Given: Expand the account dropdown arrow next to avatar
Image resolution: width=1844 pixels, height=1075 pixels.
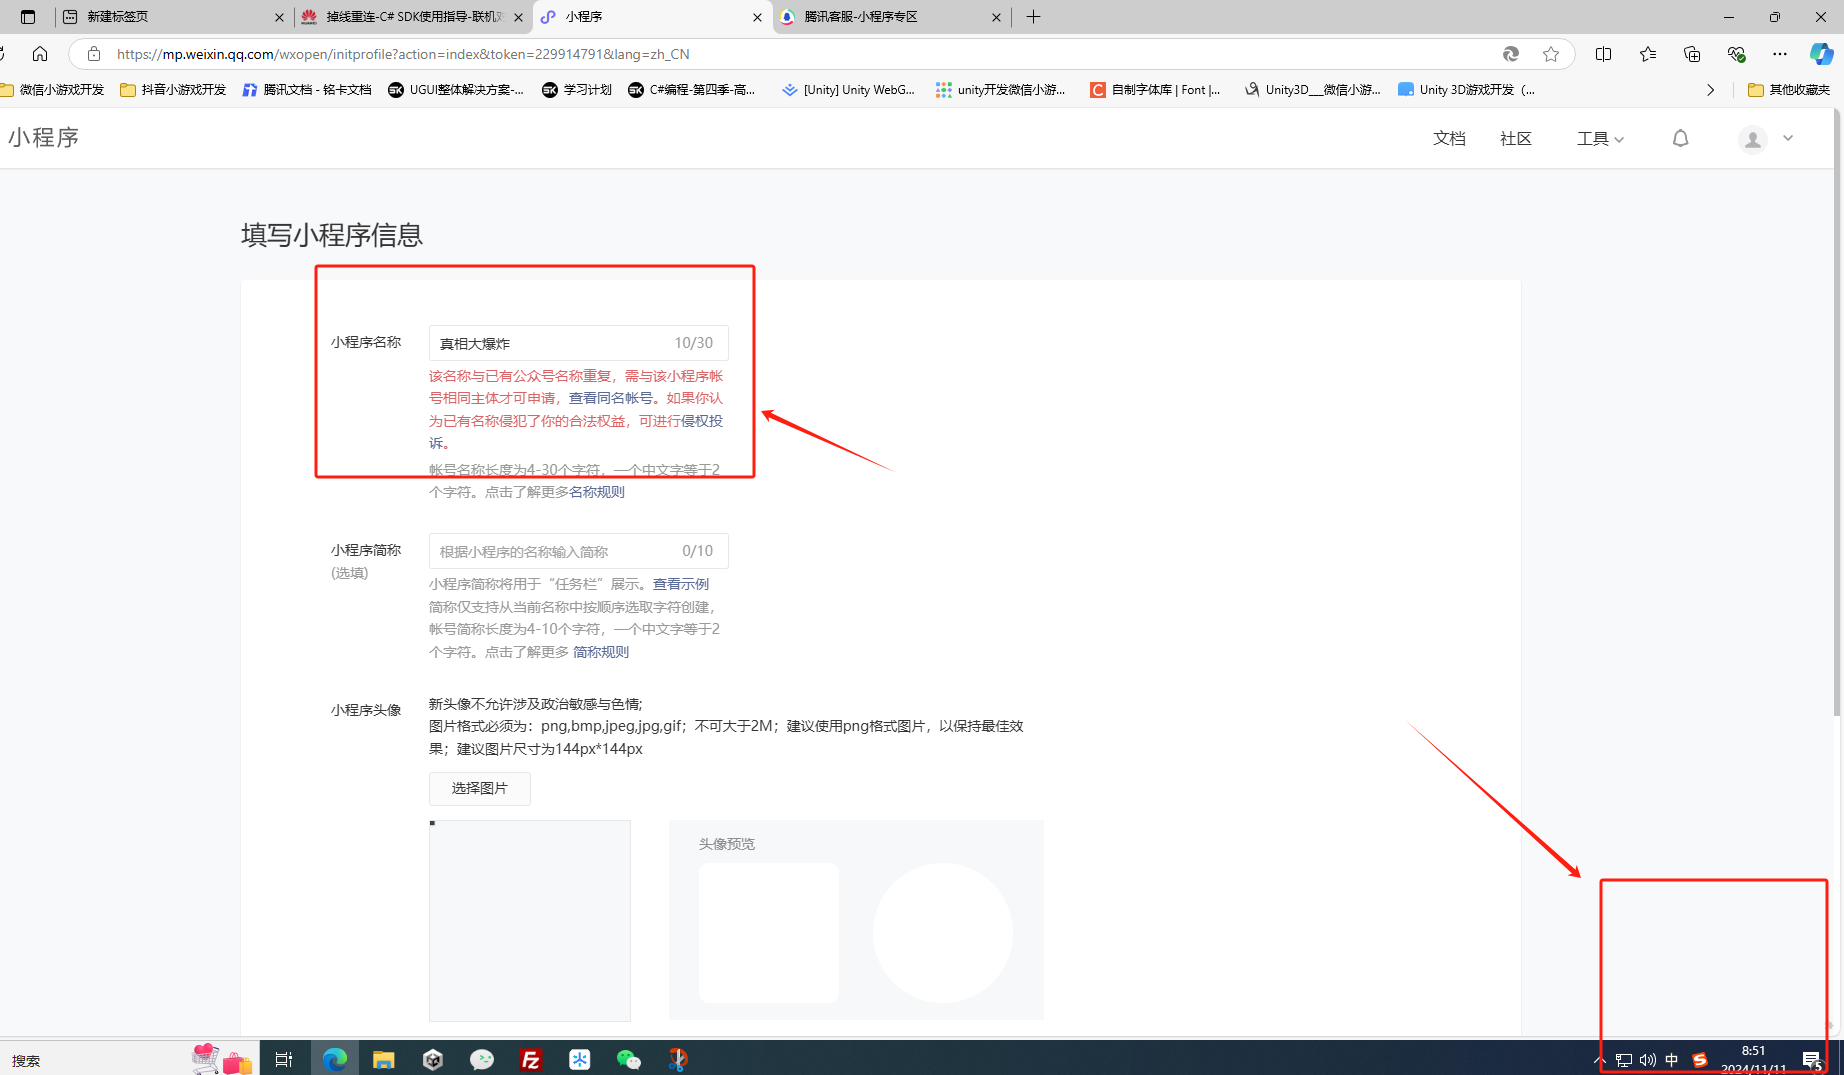Looking at the screenshot, I should coord(1788,139).
